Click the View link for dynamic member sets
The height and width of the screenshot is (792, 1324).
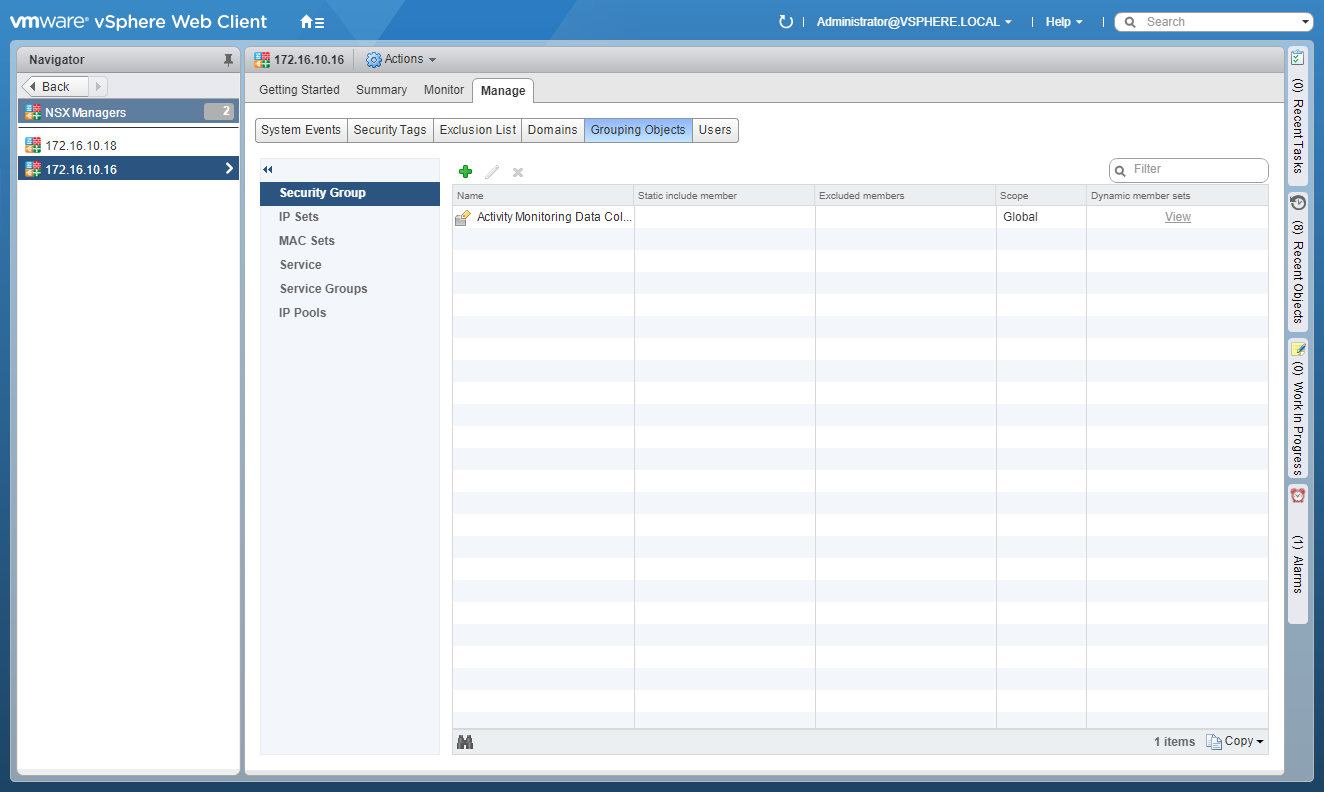[1177, 217]
